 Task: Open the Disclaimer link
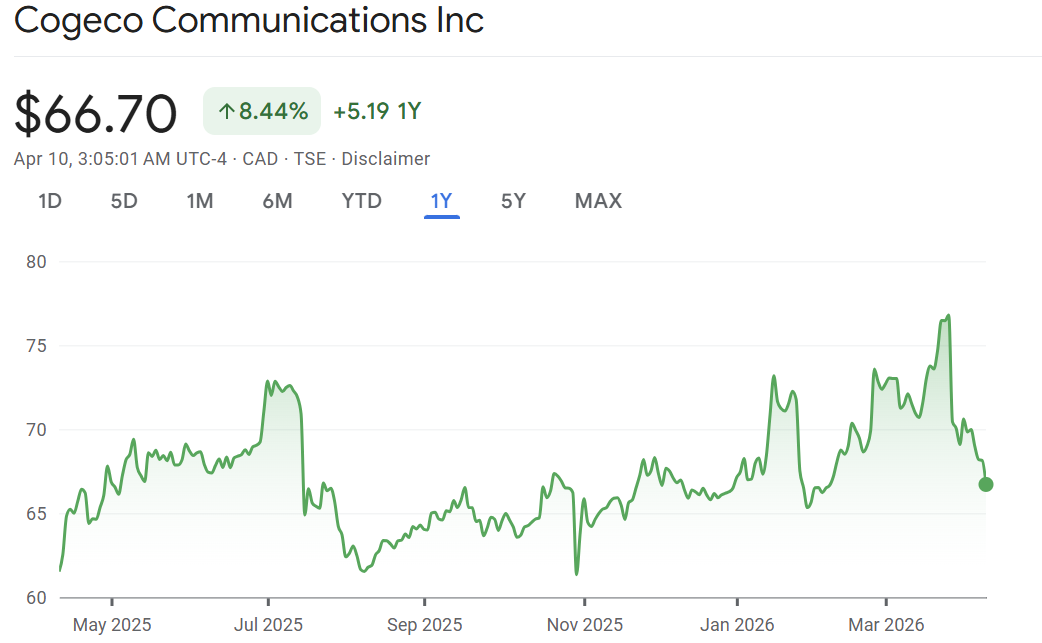386,159
